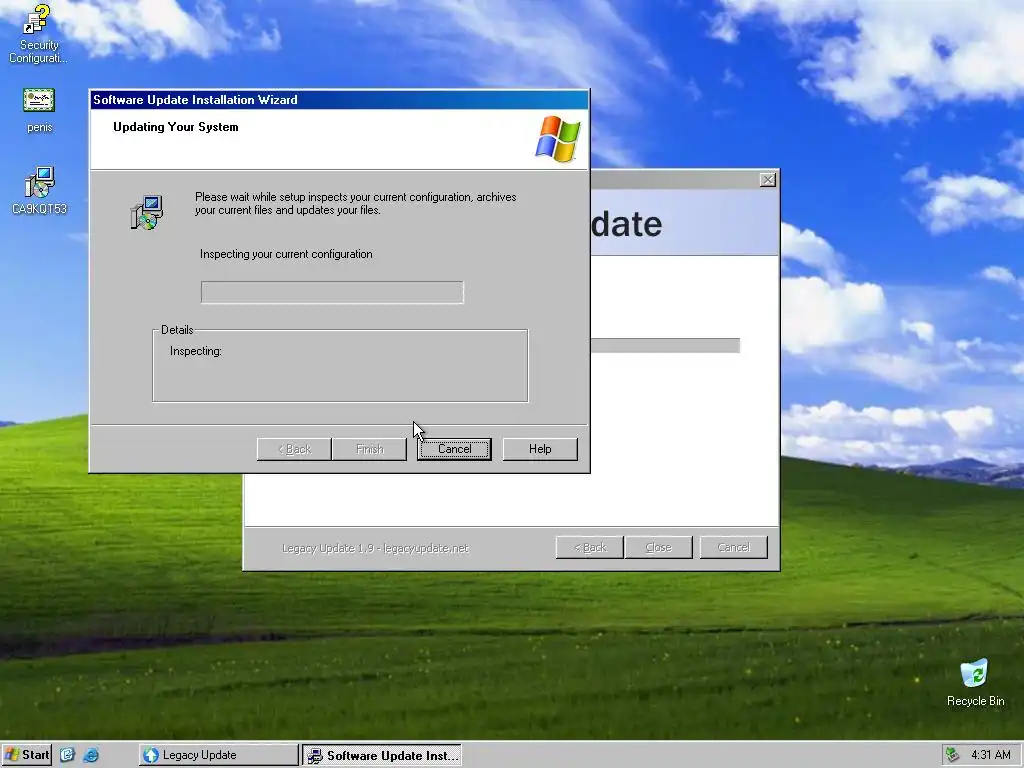
Task: Switch to Legacy Update taskbar button
Action: [x=218, y=755]
